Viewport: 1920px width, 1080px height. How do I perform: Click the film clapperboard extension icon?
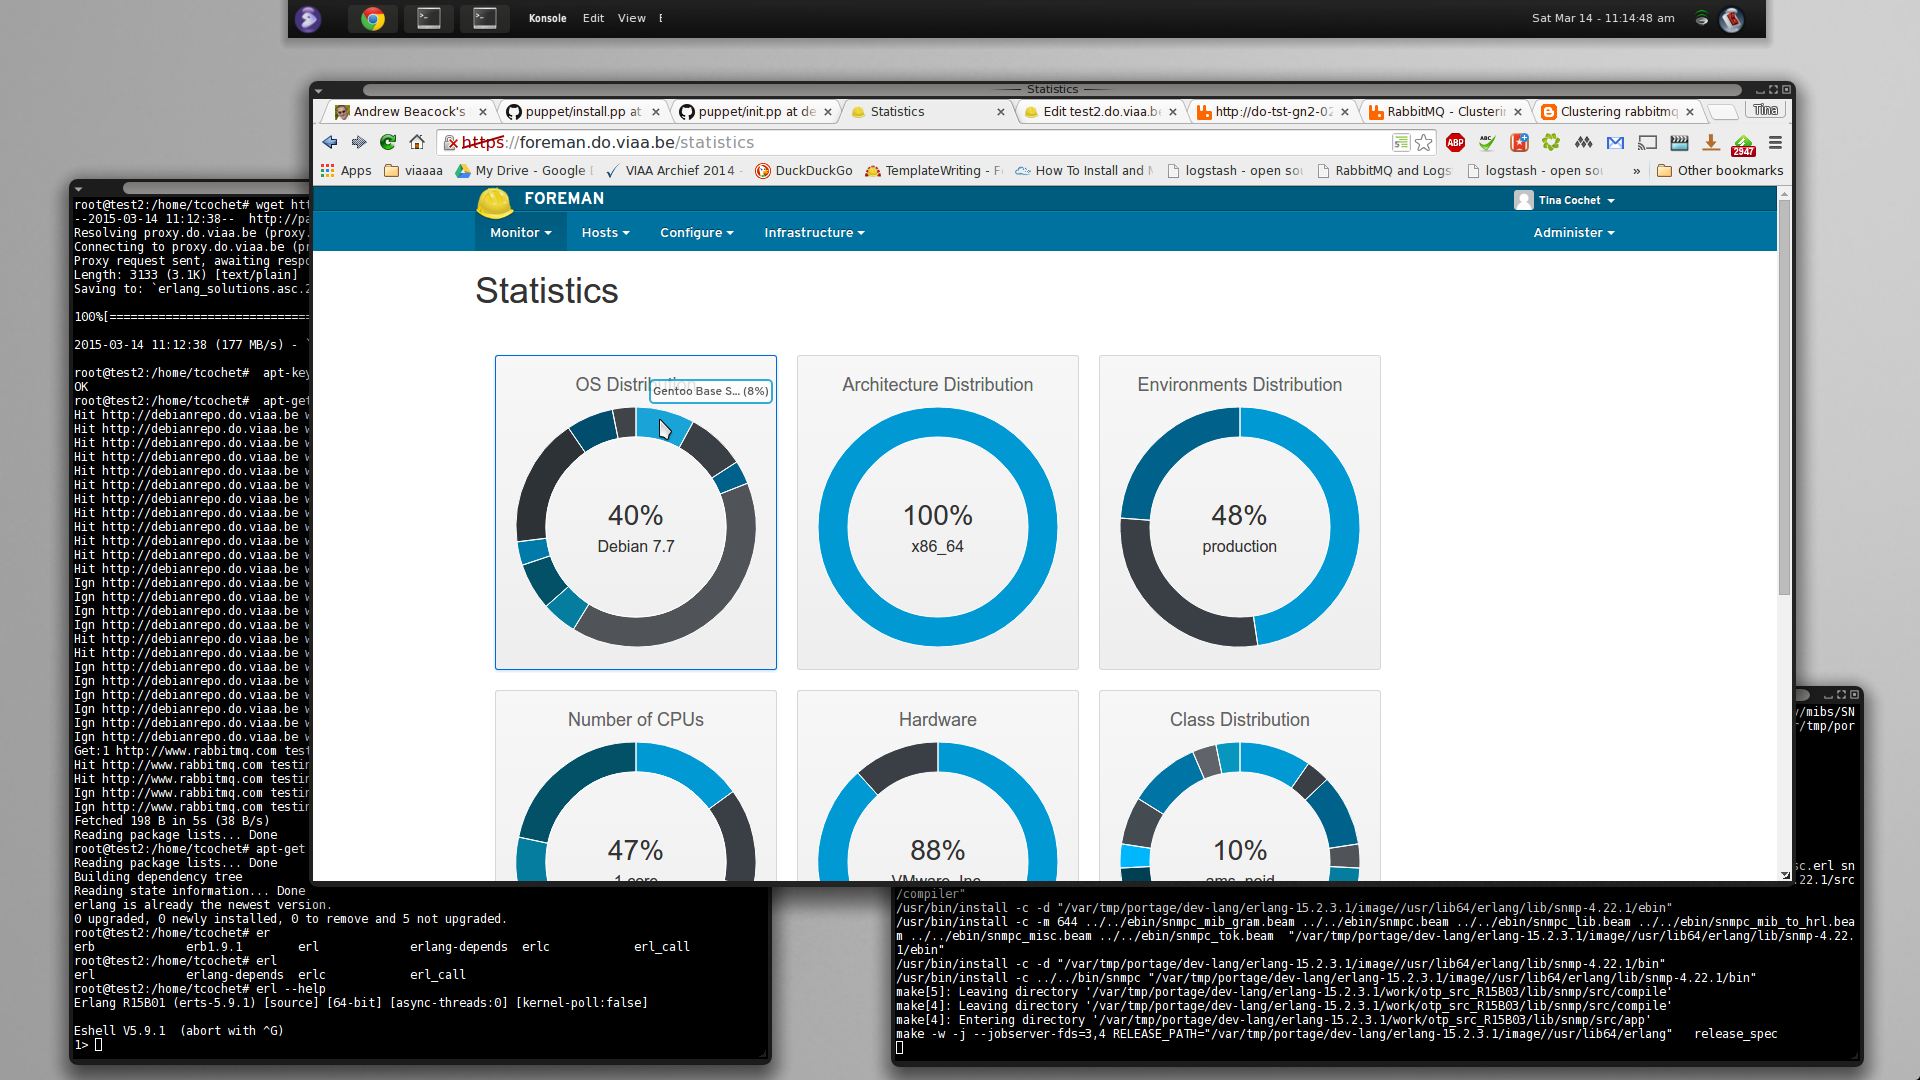click(x=1679, y=143)
